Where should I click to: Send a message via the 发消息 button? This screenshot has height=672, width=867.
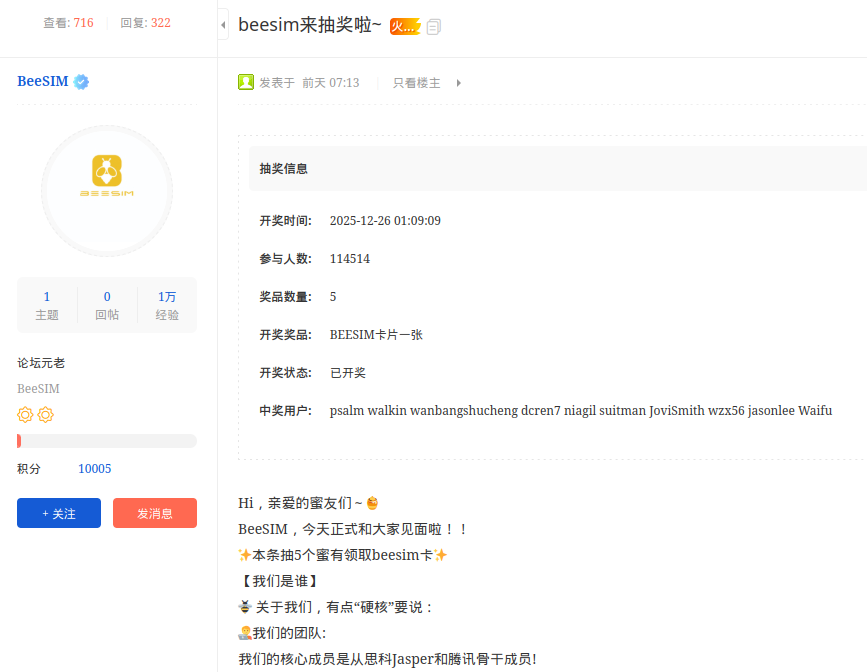pyautogui.click(x=154, y=513)
